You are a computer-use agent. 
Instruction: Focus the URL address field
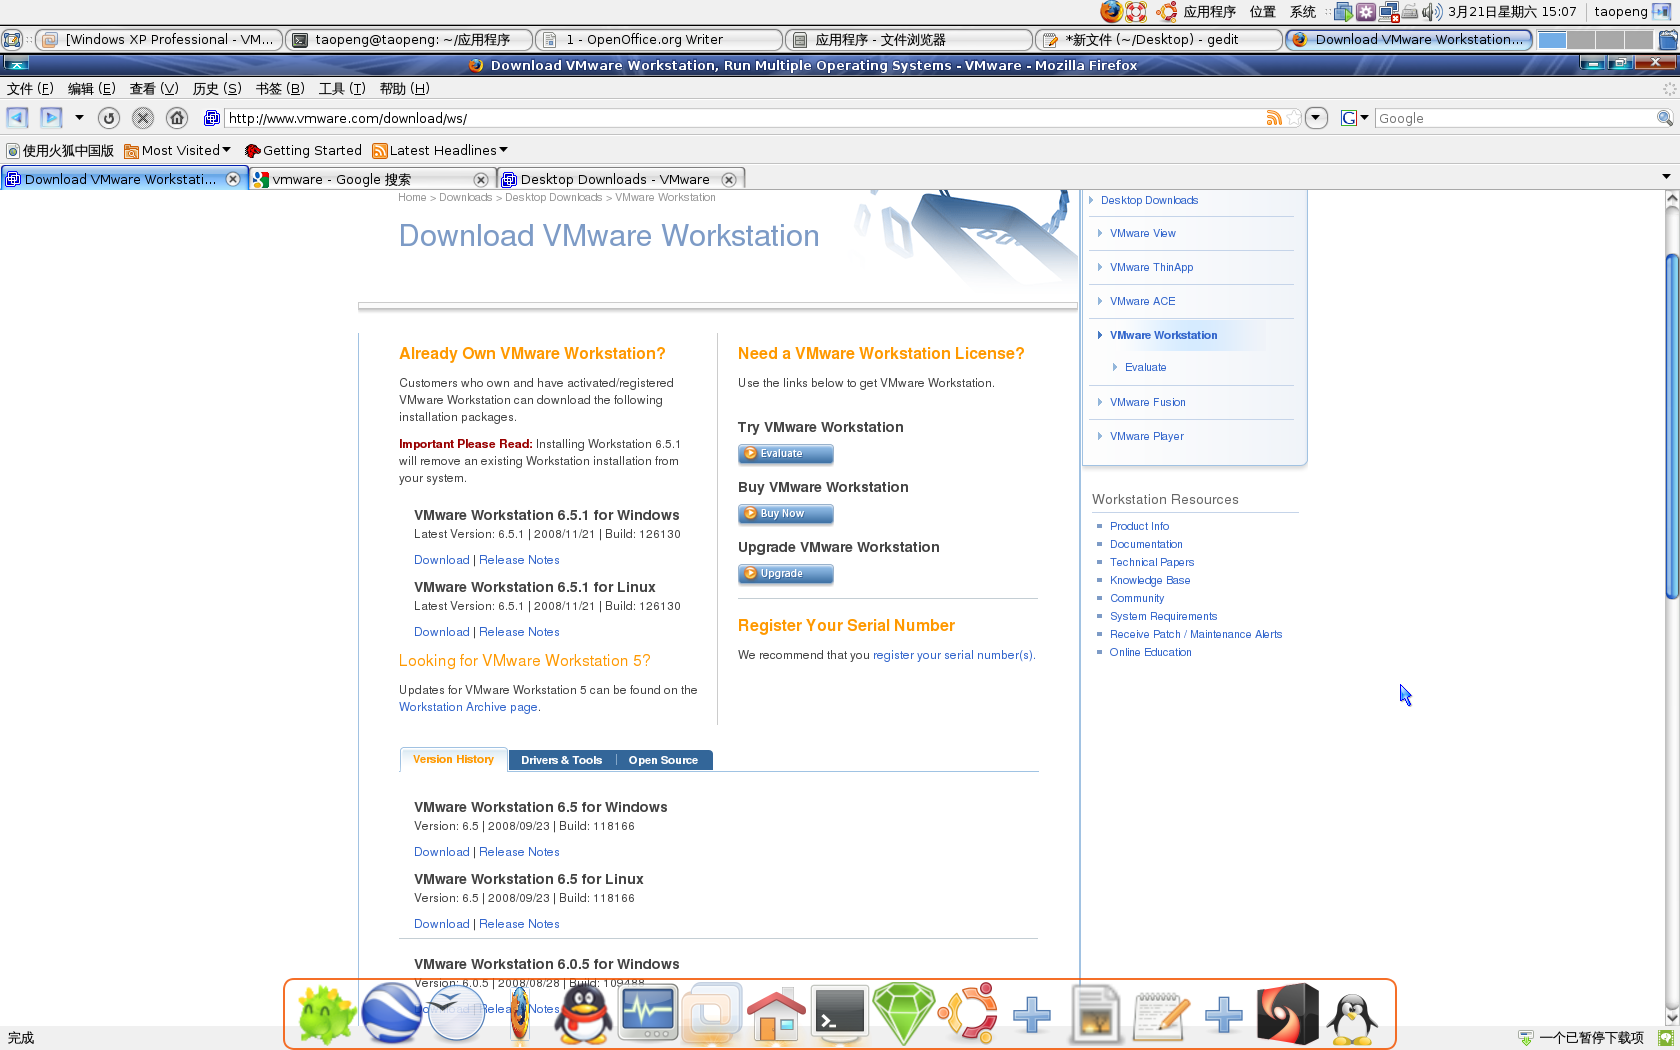(745, 118)
